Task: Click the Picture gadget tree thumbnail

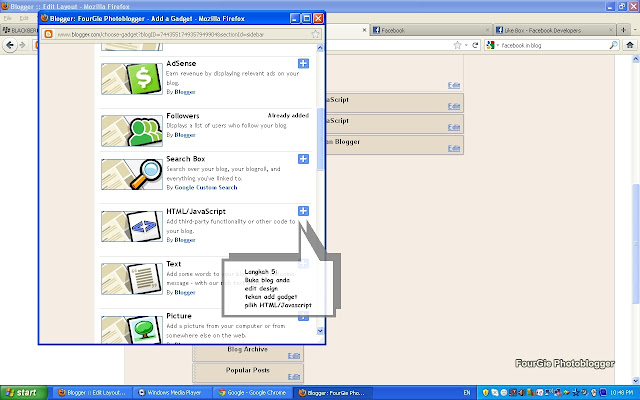Action: 132,329
